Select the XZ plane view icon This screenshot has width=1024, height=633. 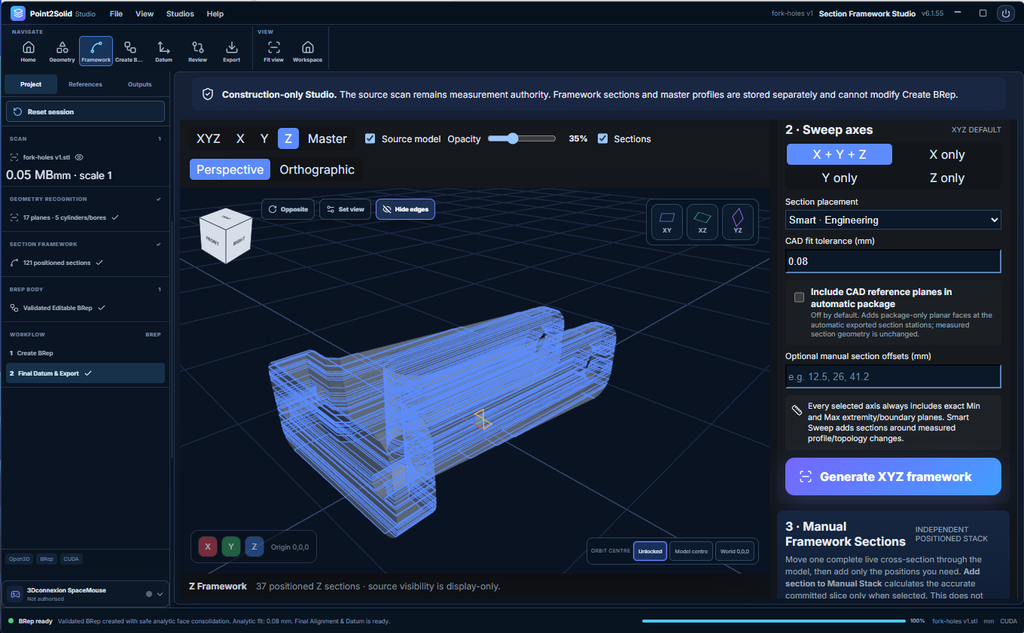tap(702, 221)
